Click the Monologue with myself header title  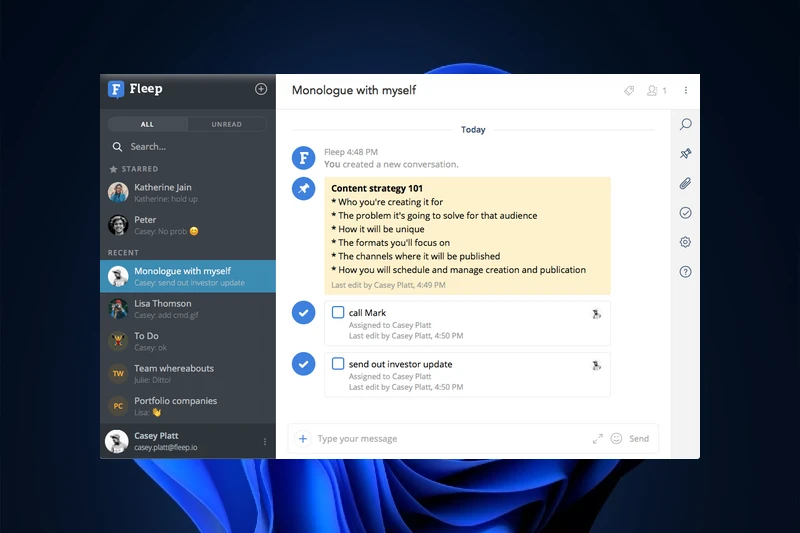click(354, 90)
